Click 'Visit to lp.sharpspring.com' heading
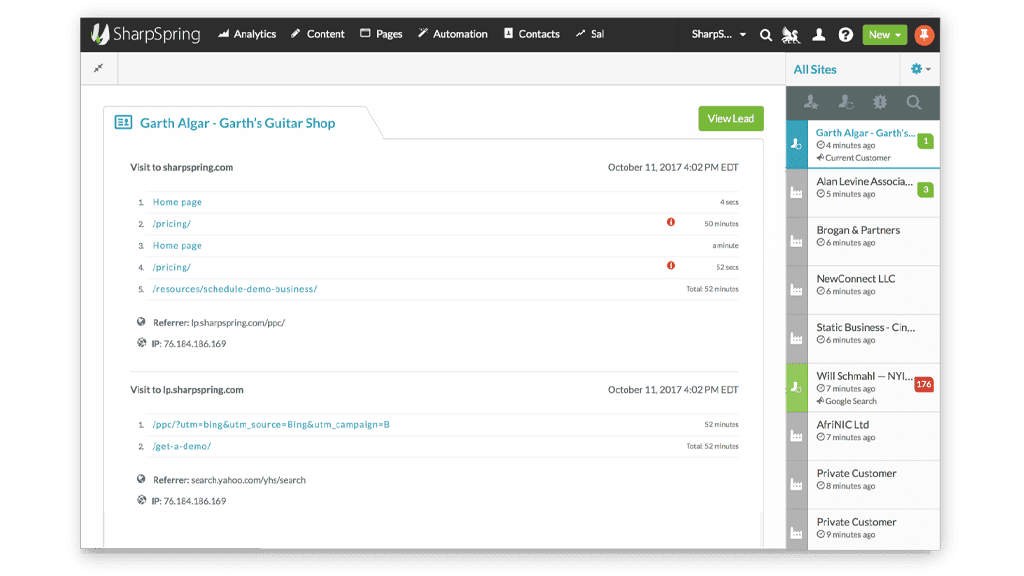This screenshot has height=576, width=1024. tap(187, 390)
